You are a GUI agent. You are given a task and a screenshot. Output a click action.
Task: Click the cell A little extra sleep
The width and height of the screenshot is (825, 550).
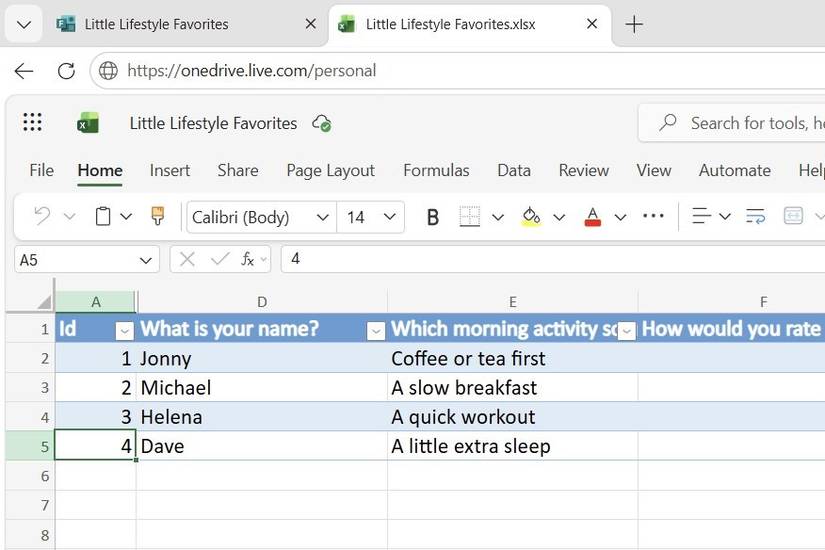click(512, 446)
